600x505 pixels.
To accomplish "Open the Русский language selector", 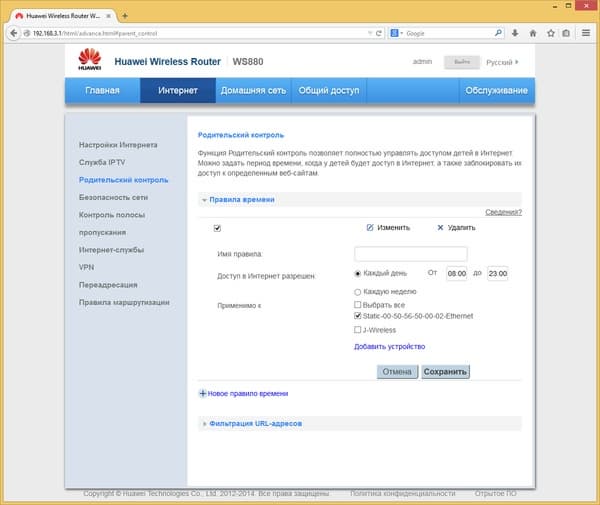I will coord(502,62).
